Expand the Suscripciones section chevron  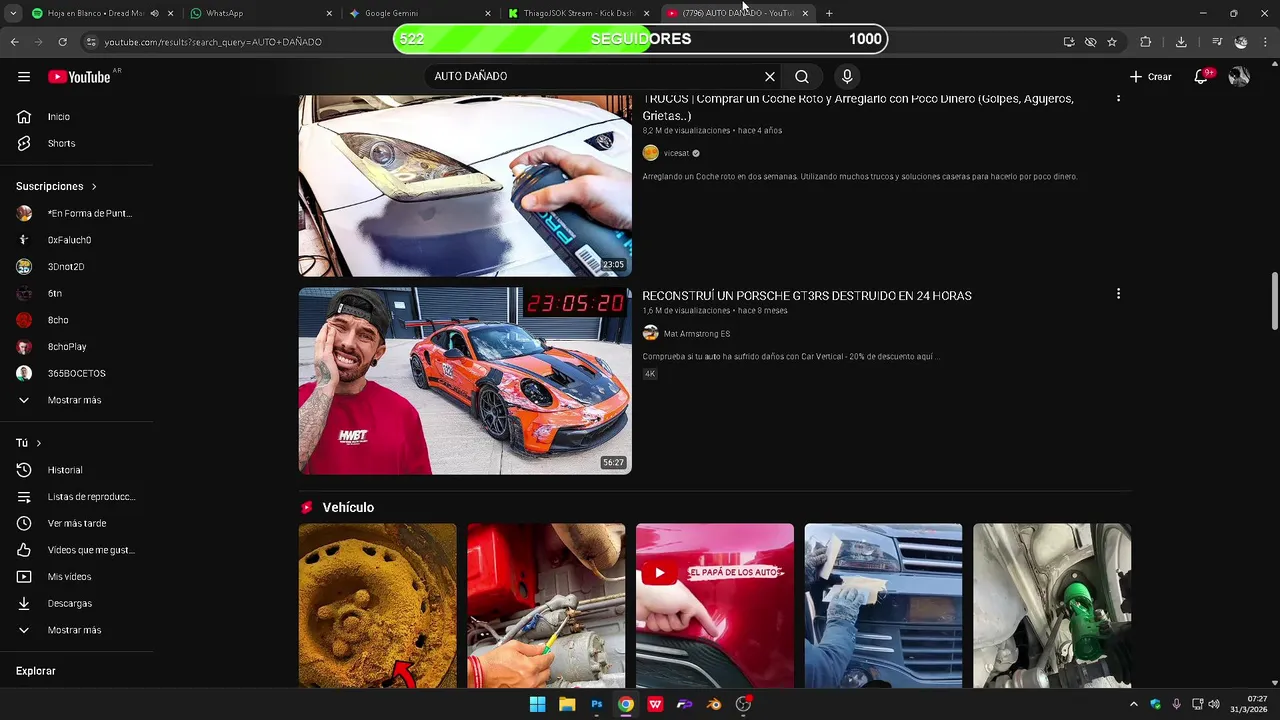click(x=94, y=187)
